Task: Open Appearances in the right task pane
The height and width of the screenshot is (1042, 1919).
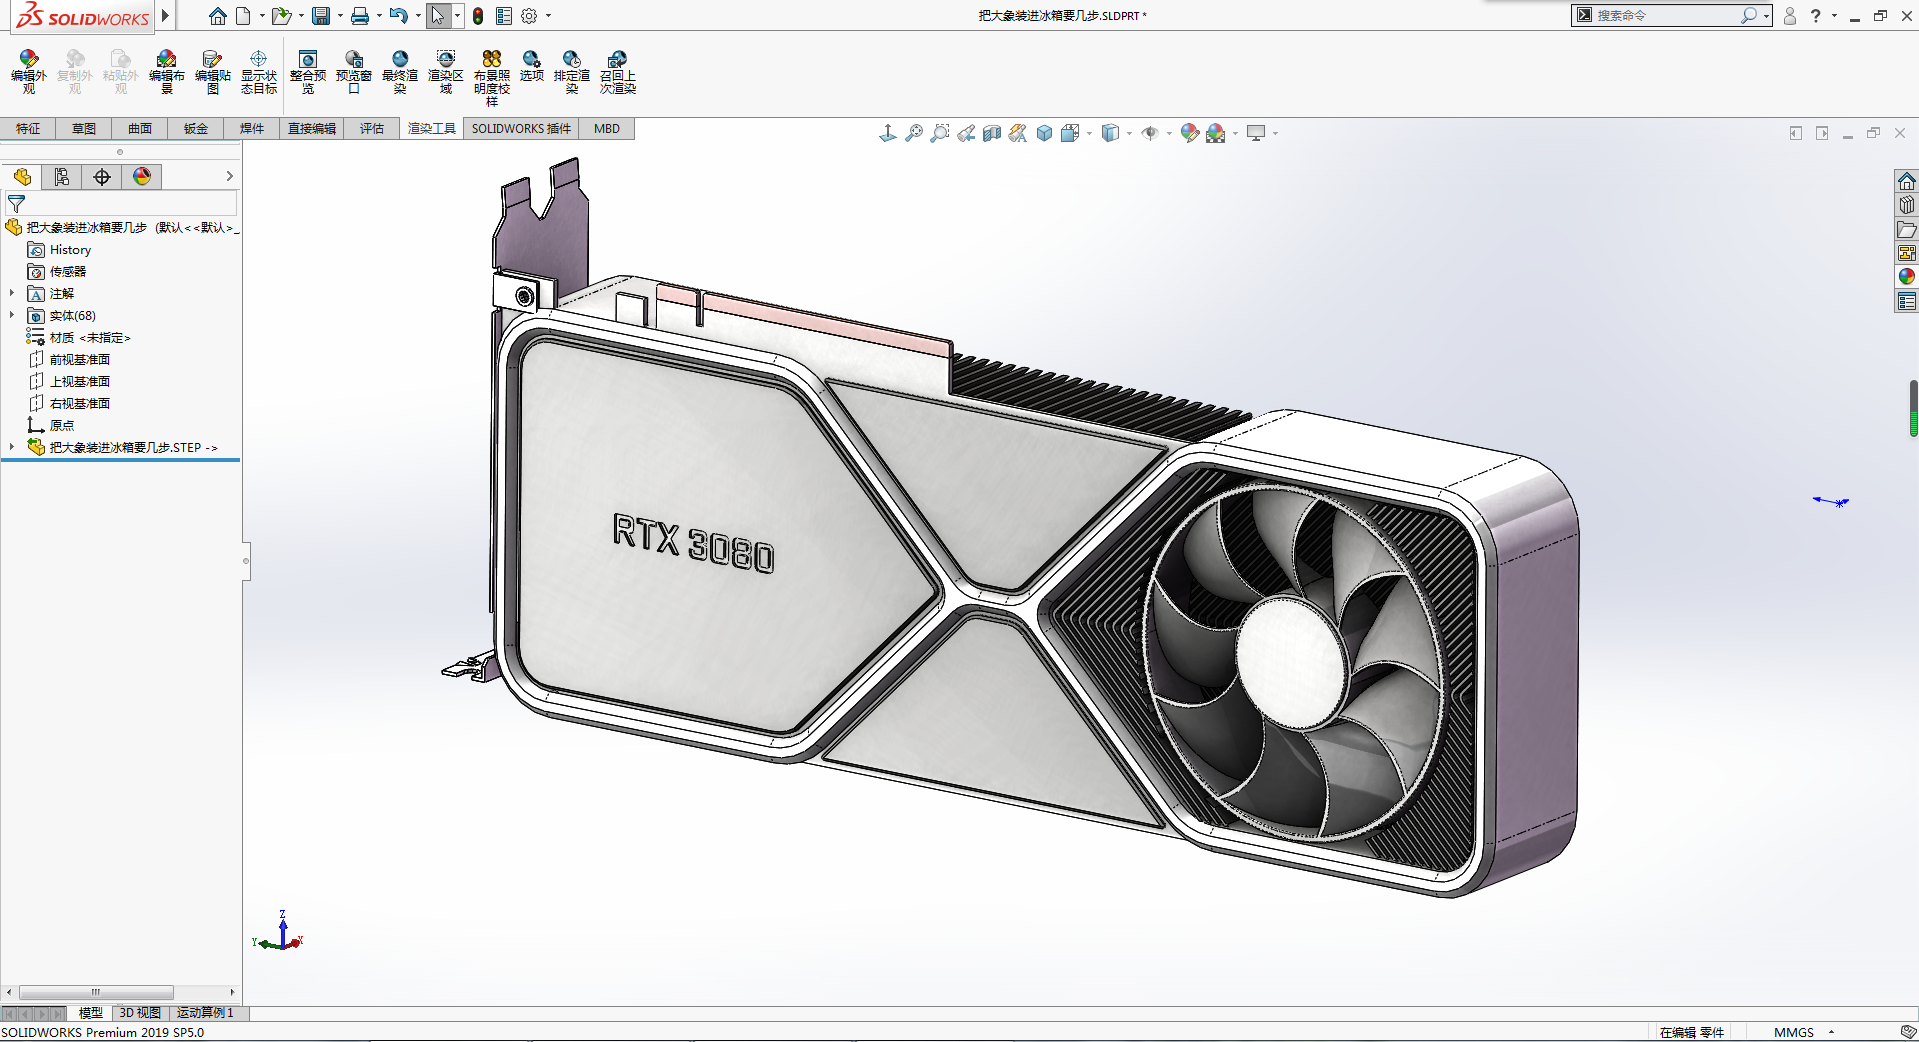Action: 1907,277
